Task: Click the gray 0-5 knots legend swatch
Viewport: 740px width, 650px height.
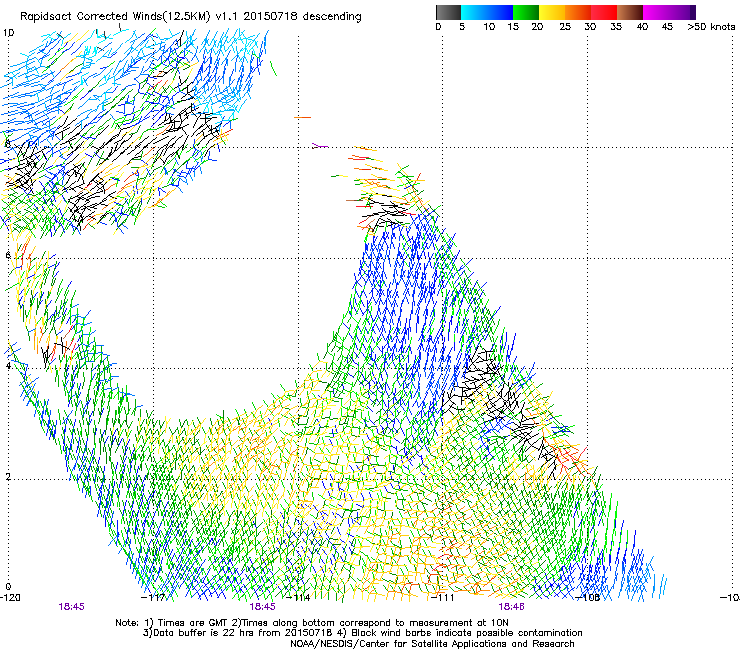Action: (448, 12)
